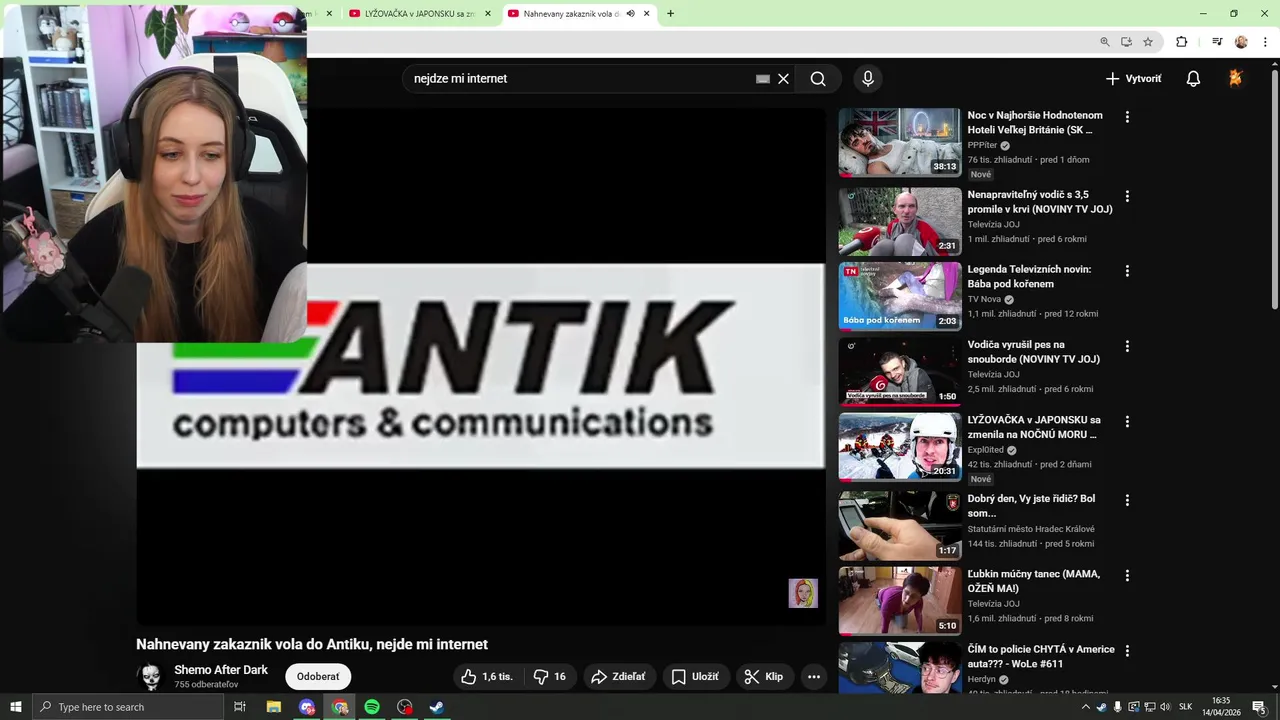Like the video with thumbs up
Screen dimensions: 1280x720
point(487,677)
